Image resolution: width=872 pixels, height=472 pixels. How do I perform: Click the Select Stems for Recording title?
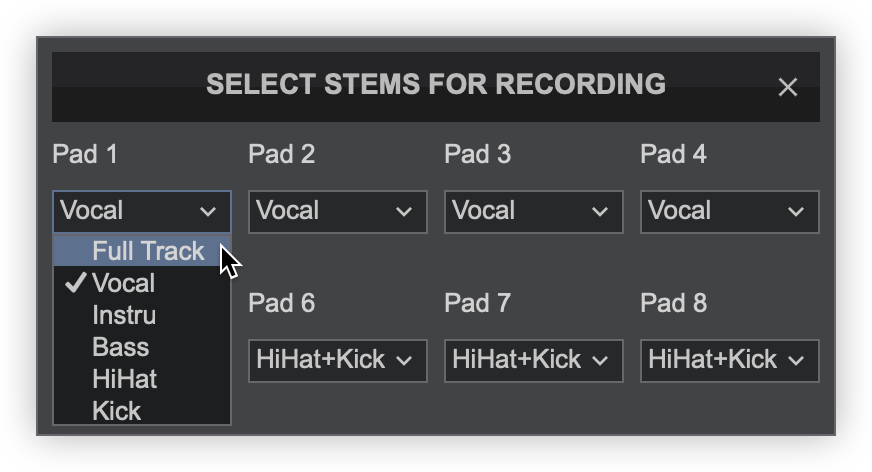coord(436,84)
